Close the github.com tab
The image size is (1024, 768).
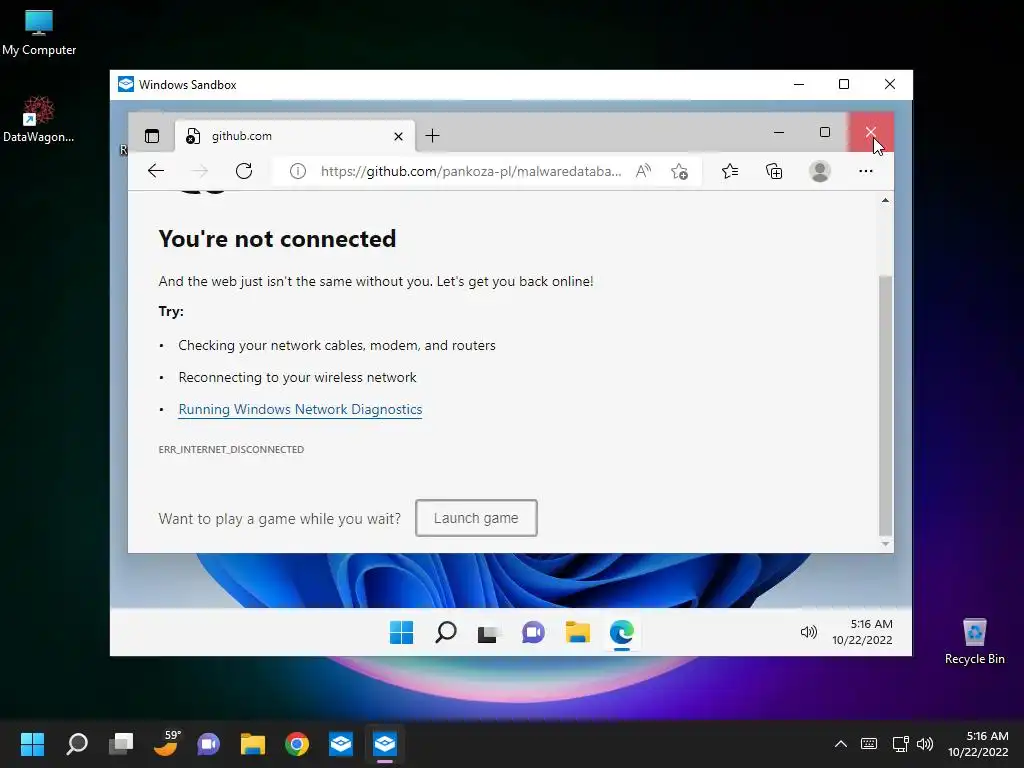pos(398,136)
